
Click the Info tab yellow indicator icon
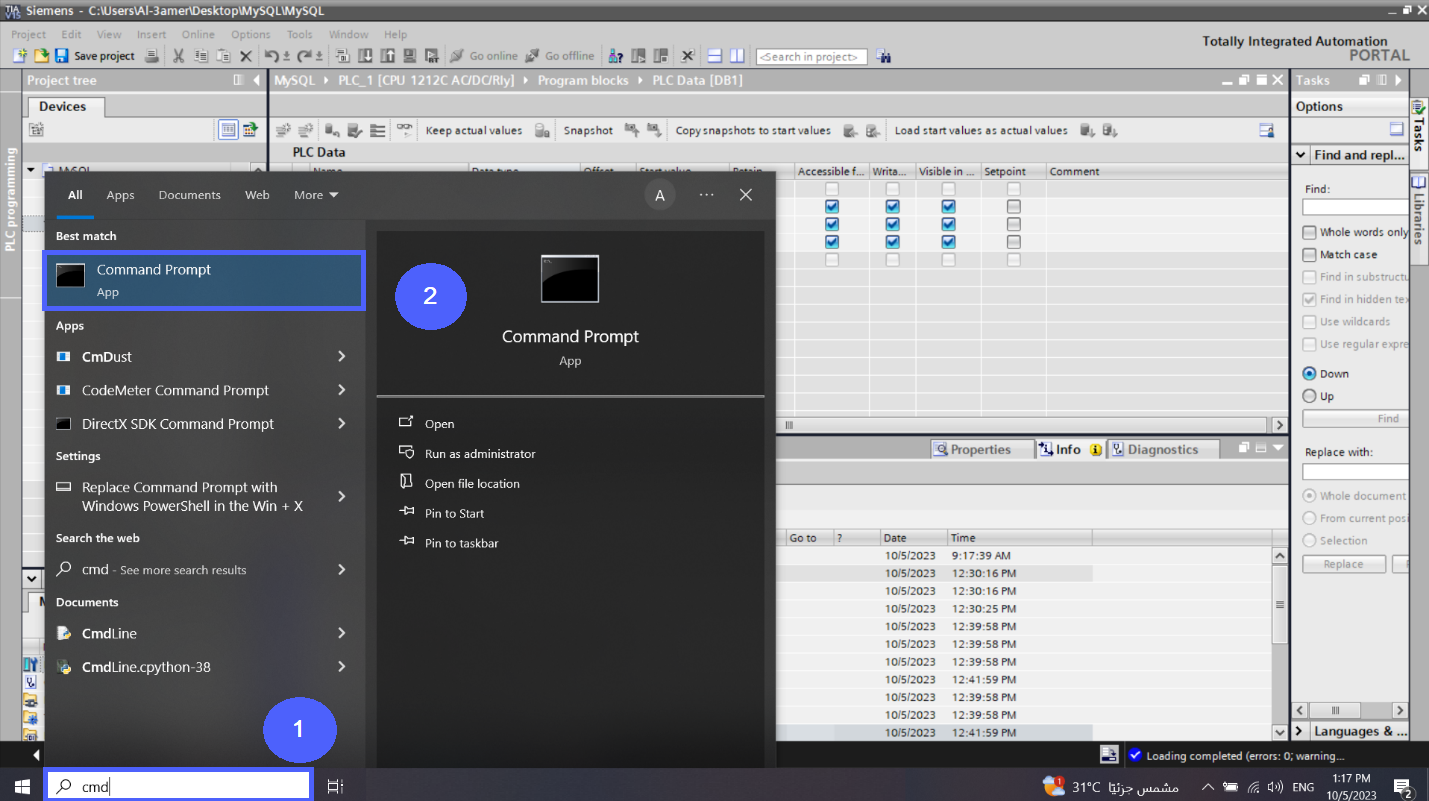1096,450
